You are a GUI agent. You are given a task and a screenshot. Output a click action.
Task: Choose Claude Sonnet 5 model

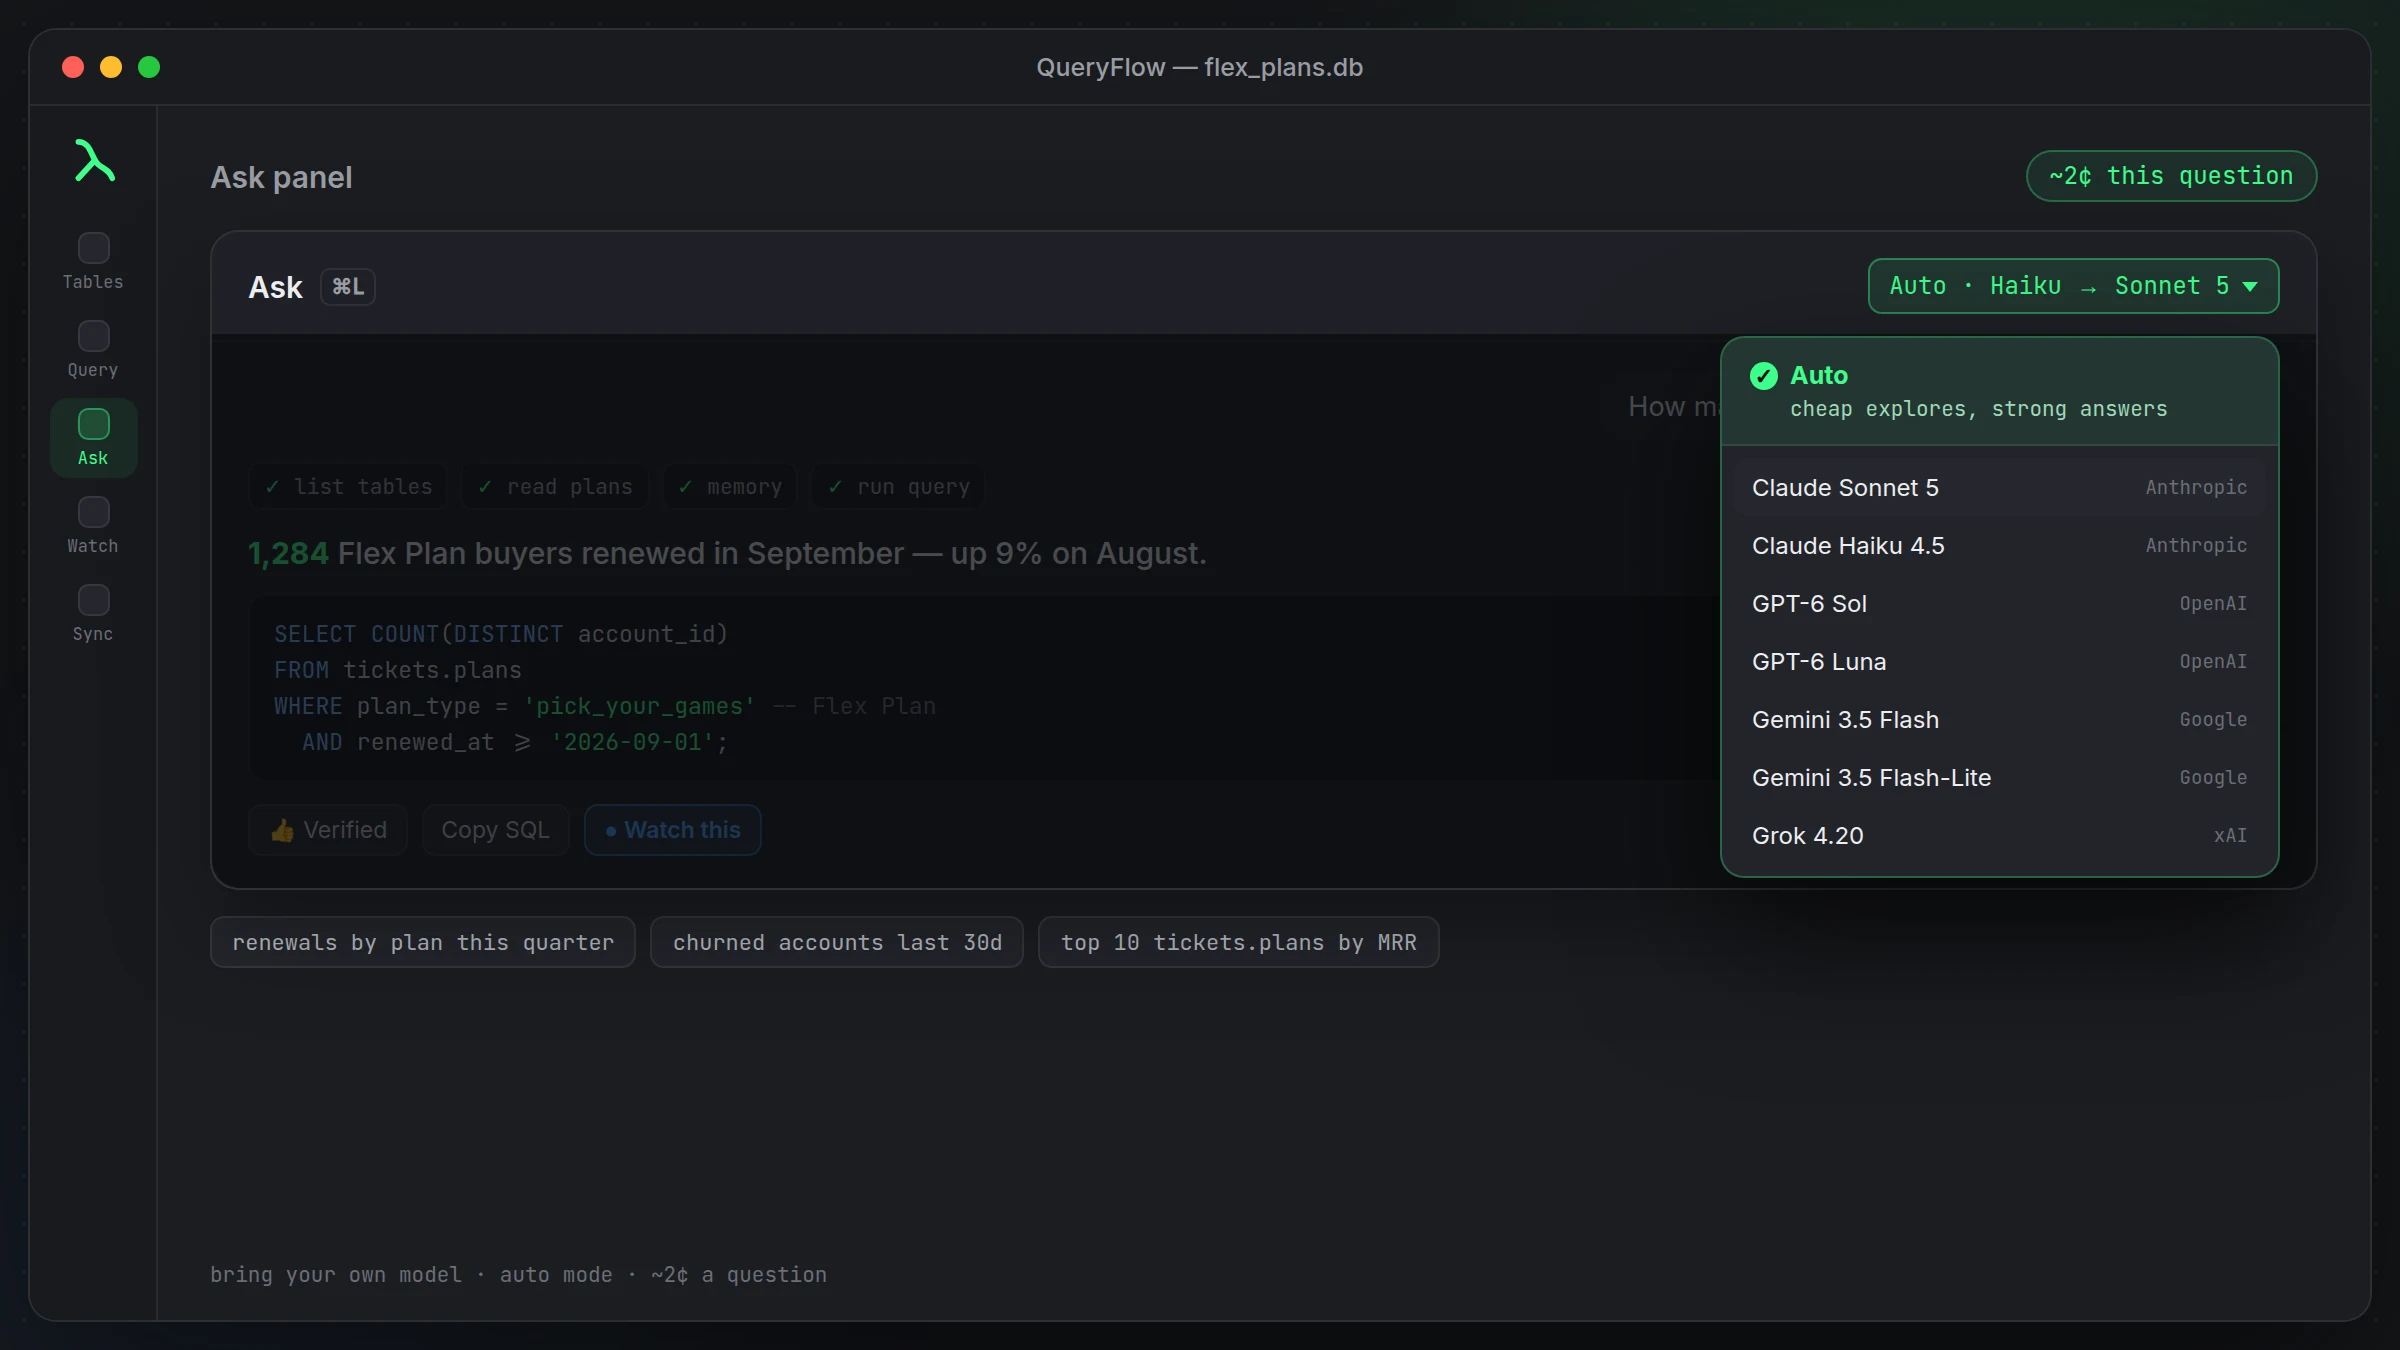tap(1999, 488)
